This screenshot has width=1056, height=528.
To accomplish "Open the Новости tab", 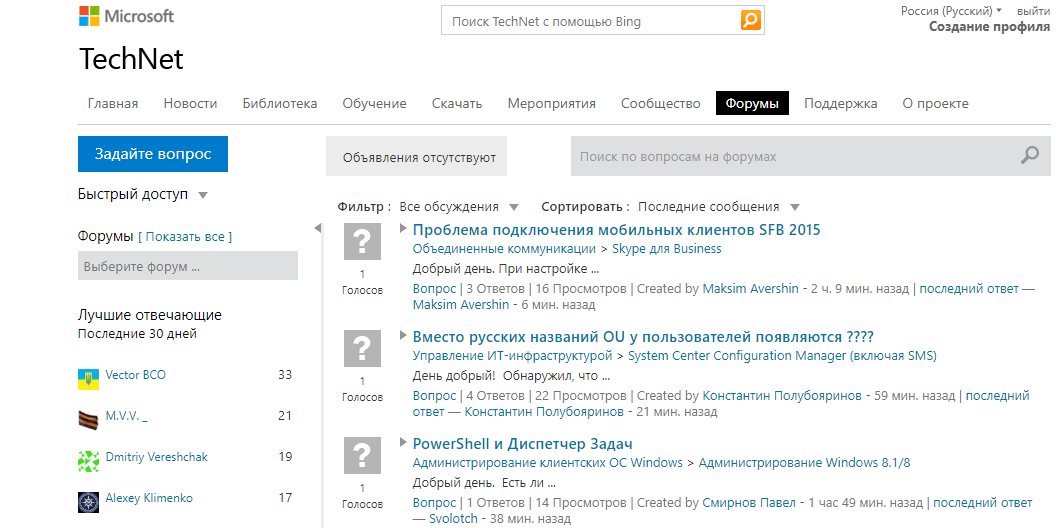I will pyautogui.click(x=191, y=104).
